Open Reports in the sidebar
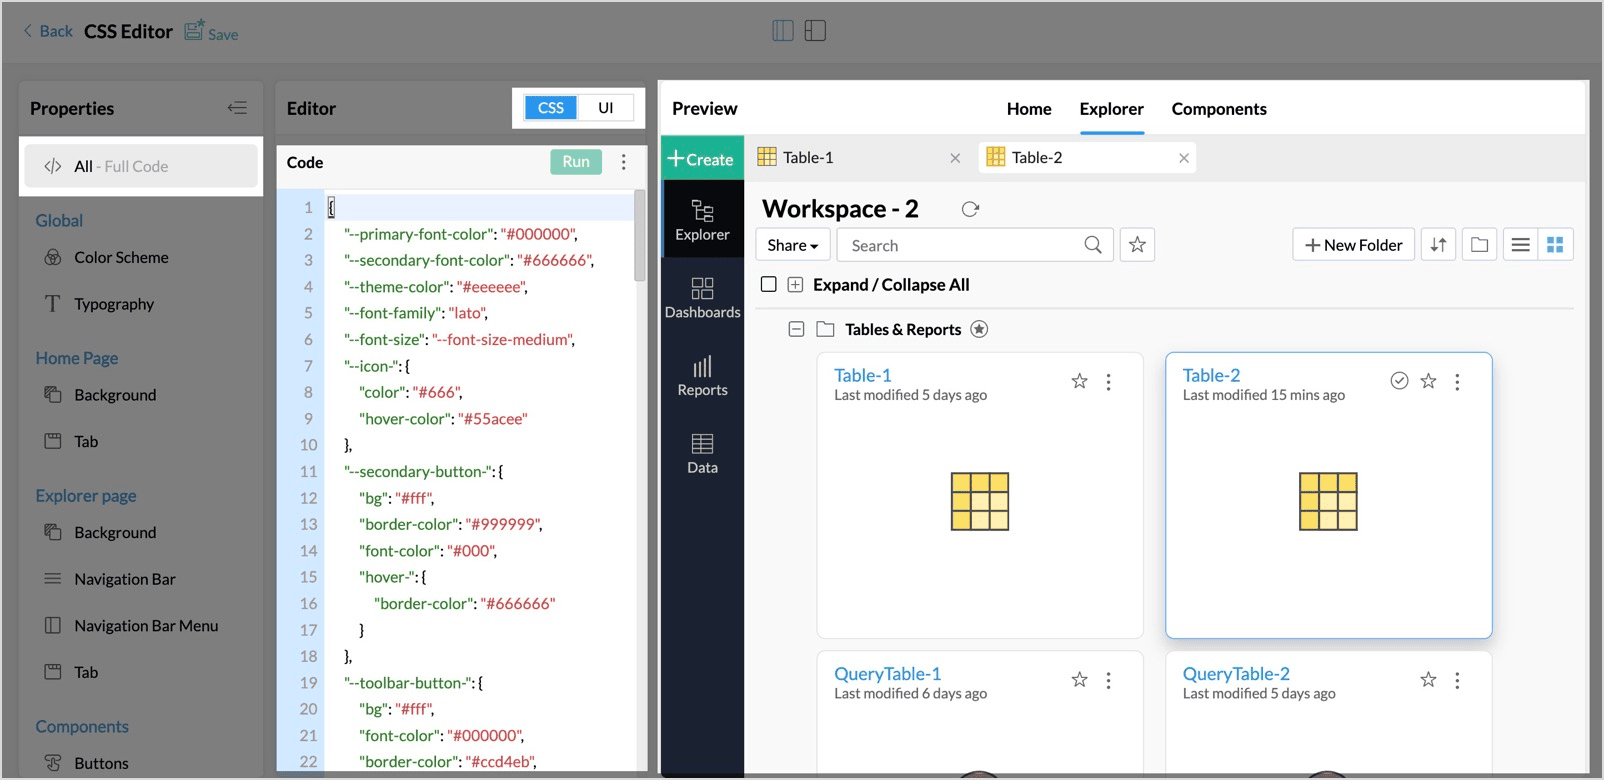This screenshot has width=1604, height=780. 702,376
